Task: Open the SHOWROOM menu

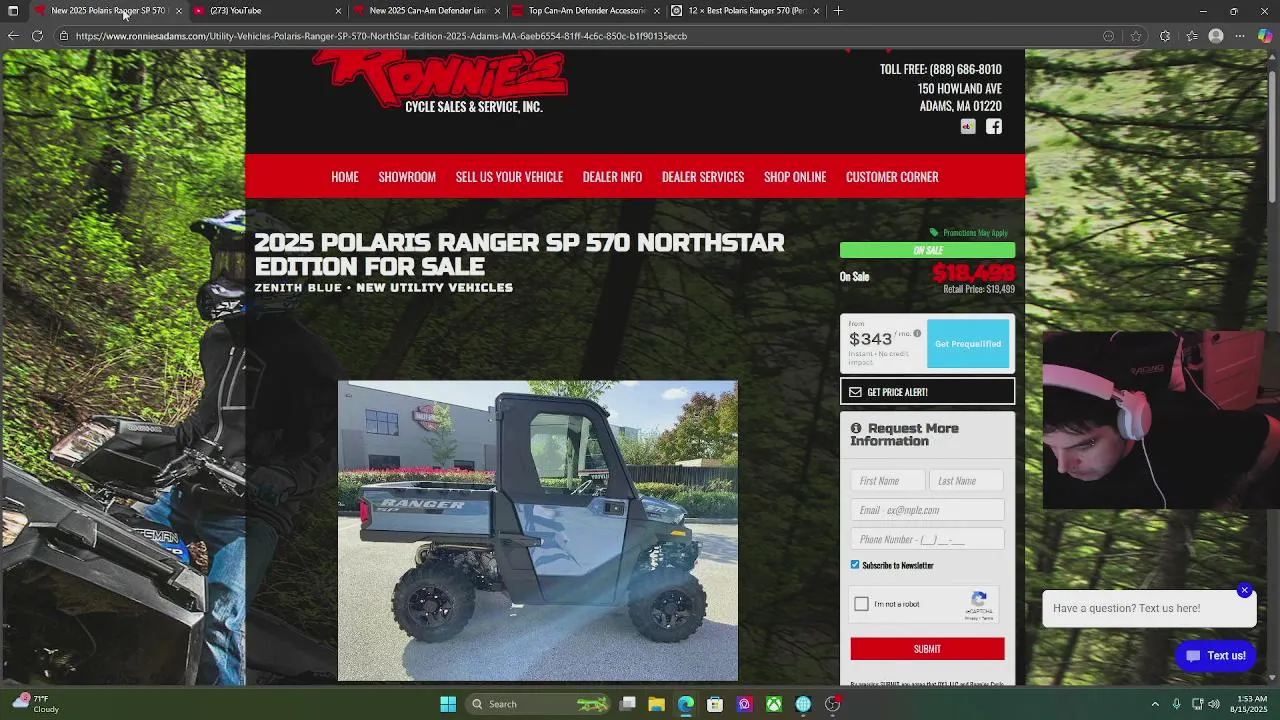Action: click(407, 177)
